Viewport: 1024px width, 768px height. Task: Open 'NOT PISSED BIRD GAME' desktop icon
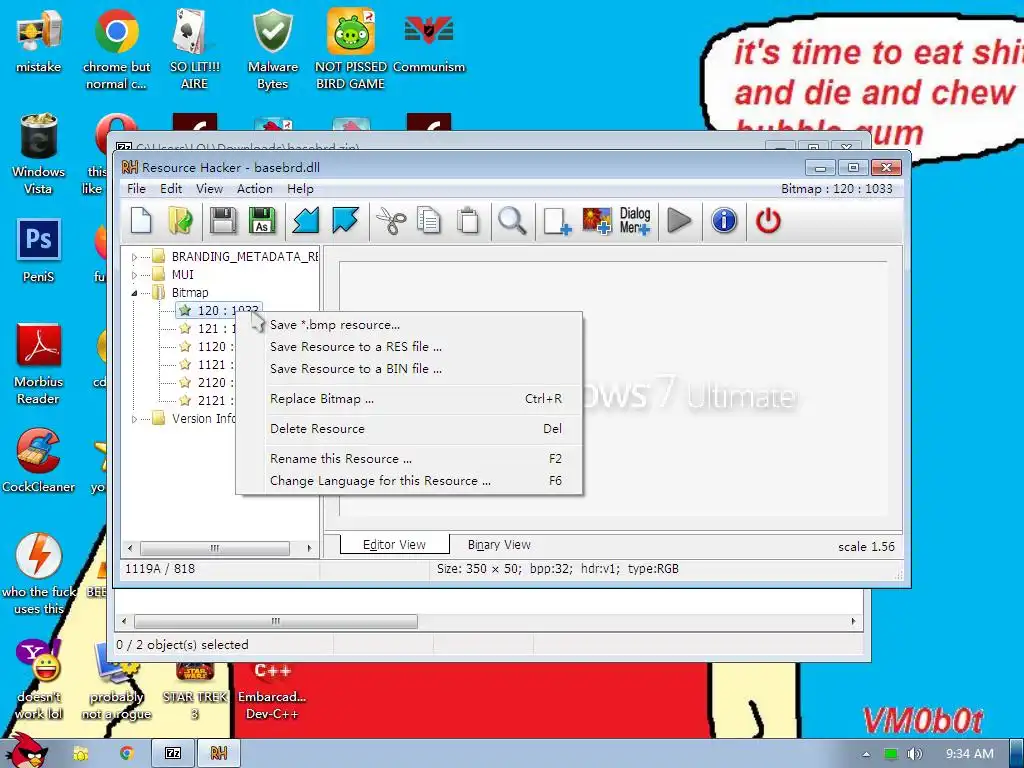point(351,49)
